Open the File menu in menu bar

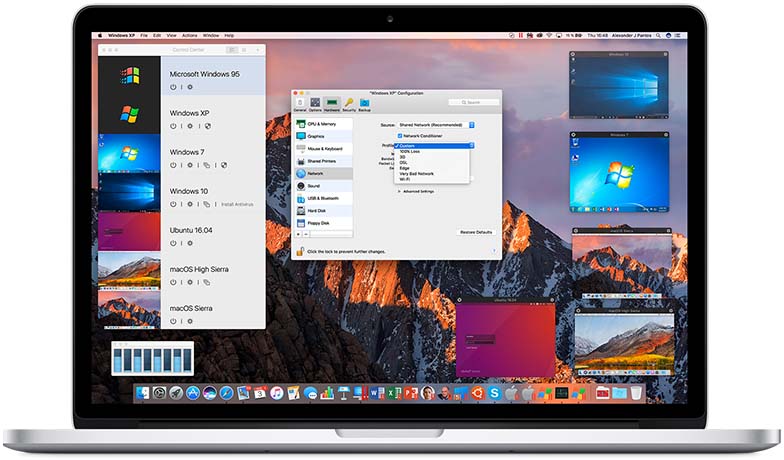144,36
